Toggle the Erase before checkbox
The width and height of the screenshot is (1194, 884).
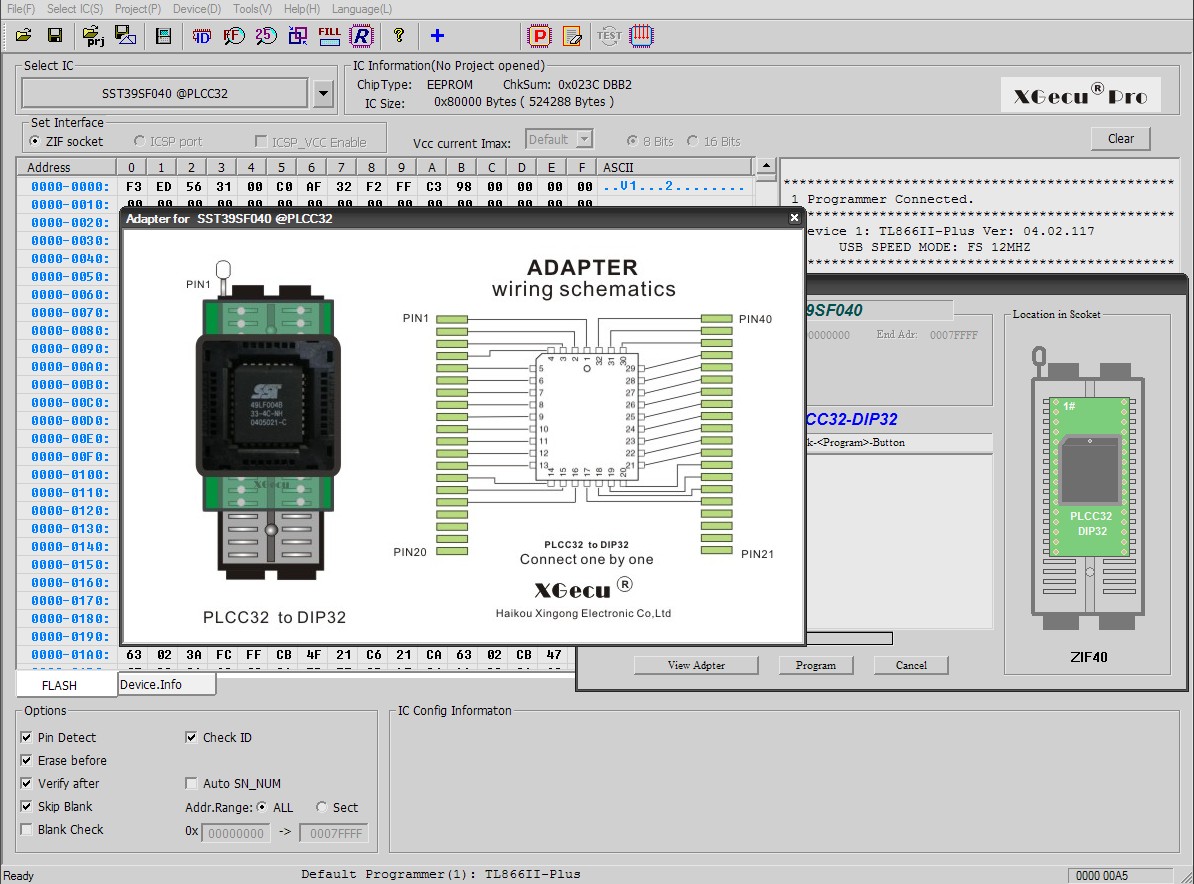[x=27, y=761]
